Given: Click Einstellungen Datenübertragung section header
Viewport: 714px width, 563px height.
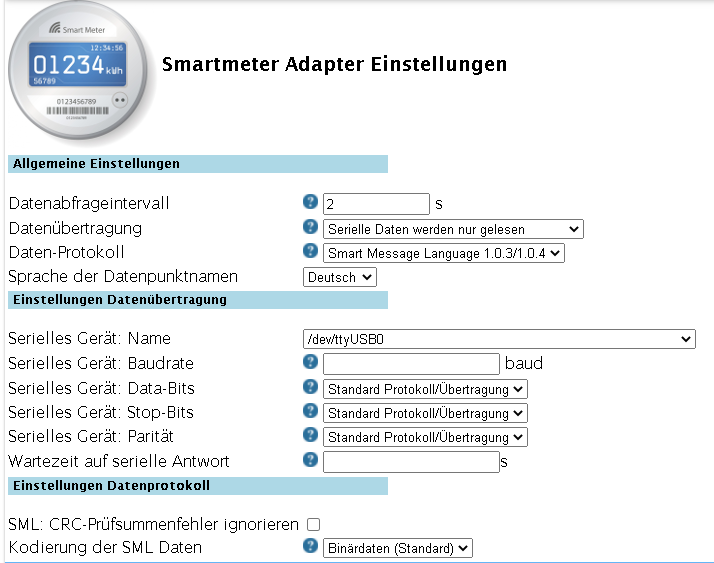Looking at the screenshot, I should pos(198,300).
